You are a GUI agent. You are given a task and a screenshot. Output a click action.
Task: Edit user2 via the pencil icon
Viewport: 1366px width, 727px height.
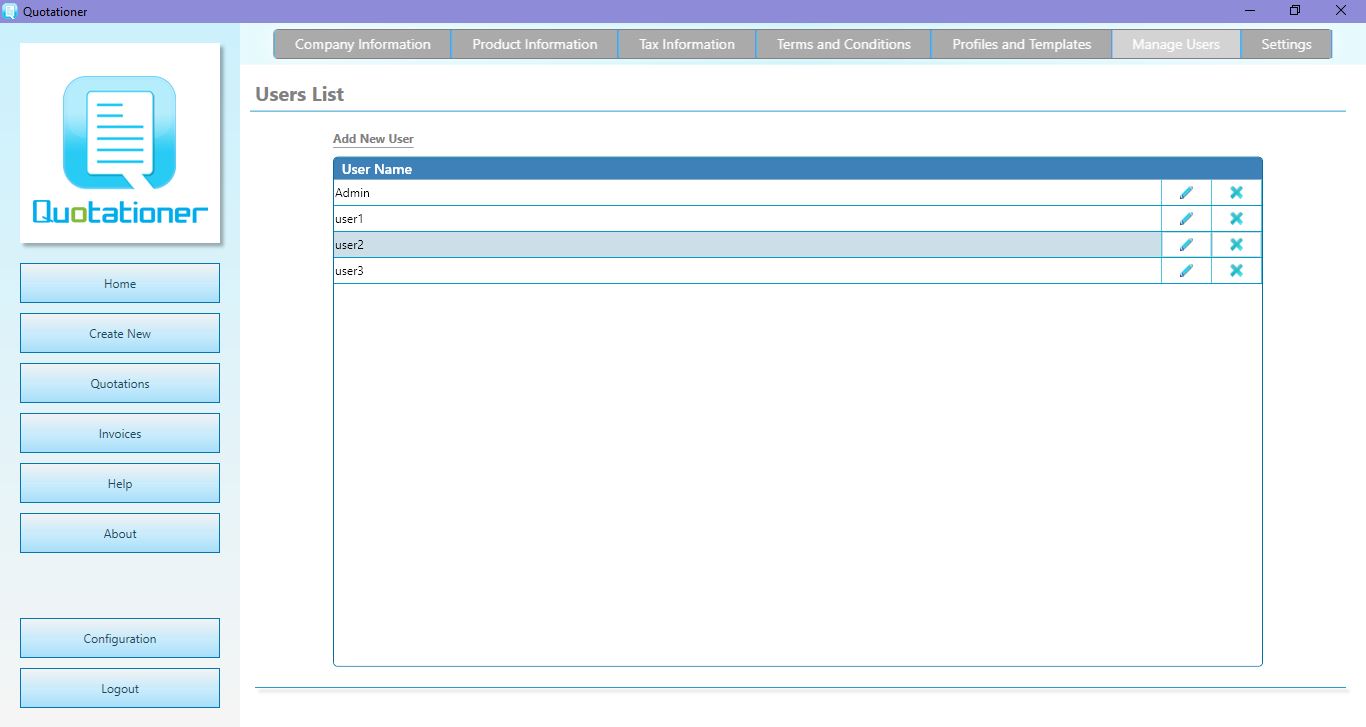pyautogui.click(x=1186, y=245)
